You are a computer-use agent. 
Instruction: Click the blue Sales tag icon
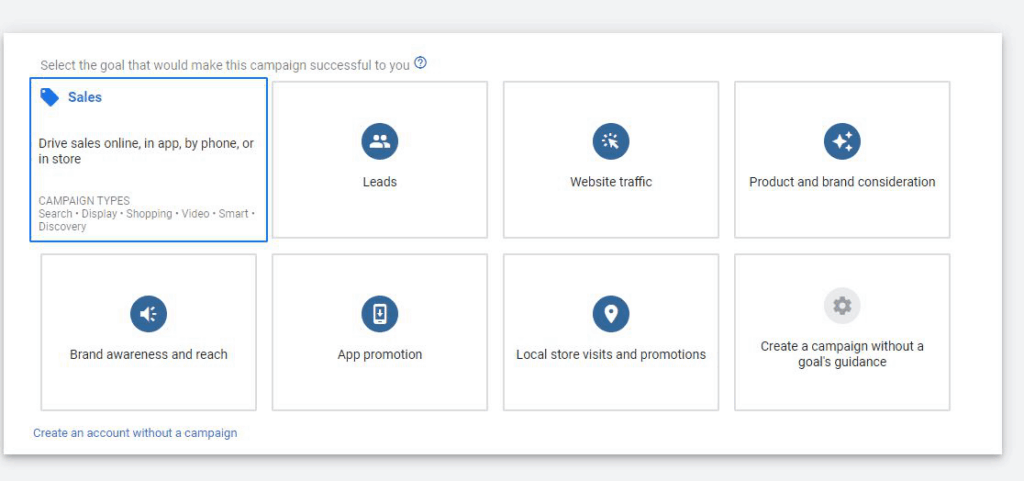[x=49, y=97]
